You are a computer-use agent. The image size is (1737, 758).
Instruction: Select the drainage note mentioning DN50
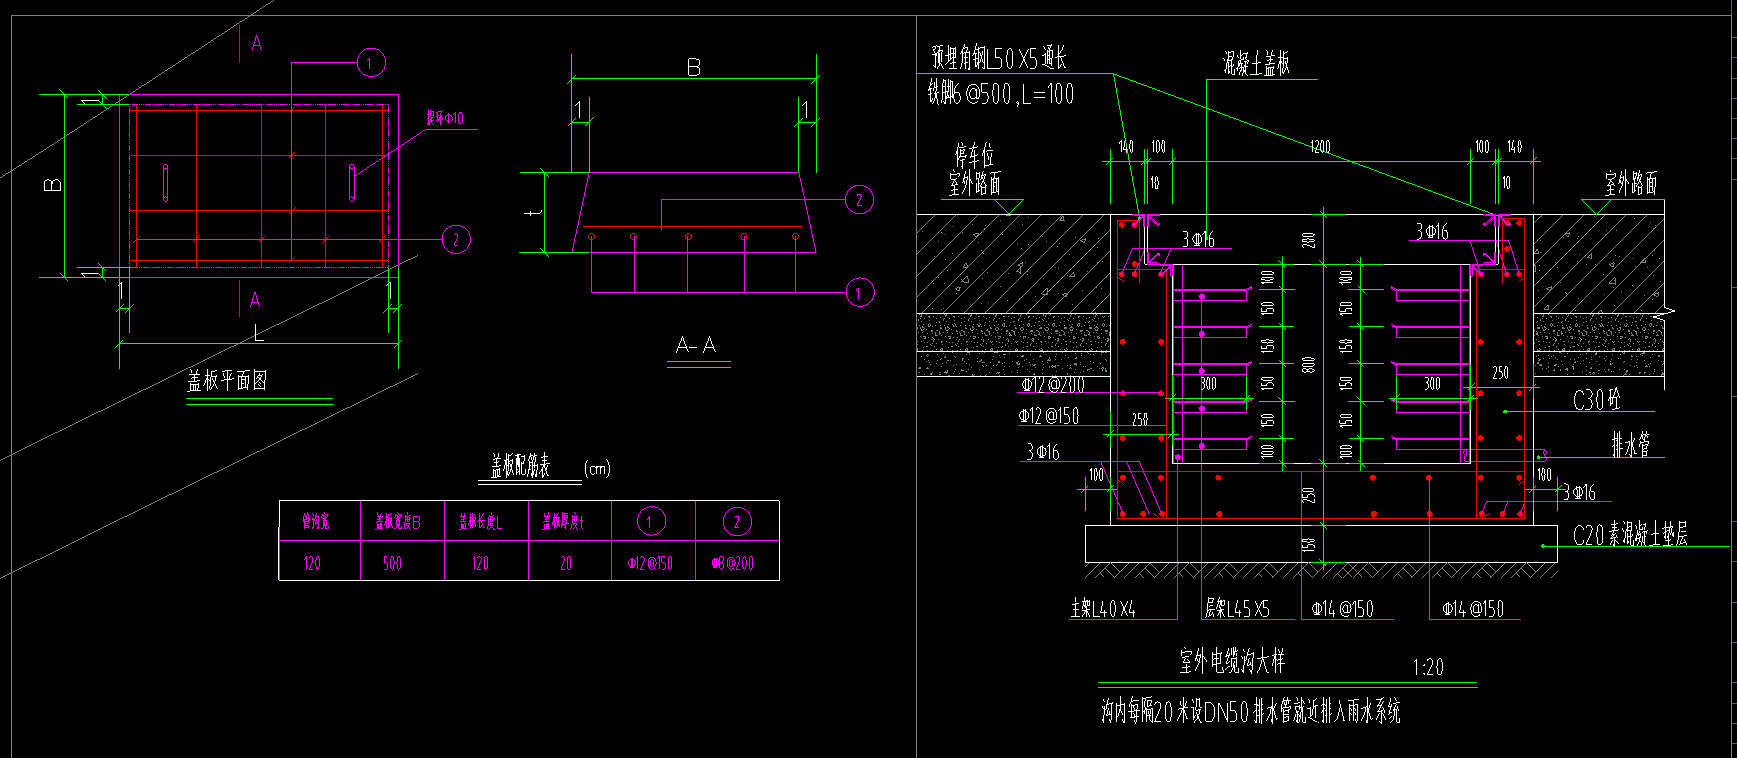point(1251,712)
